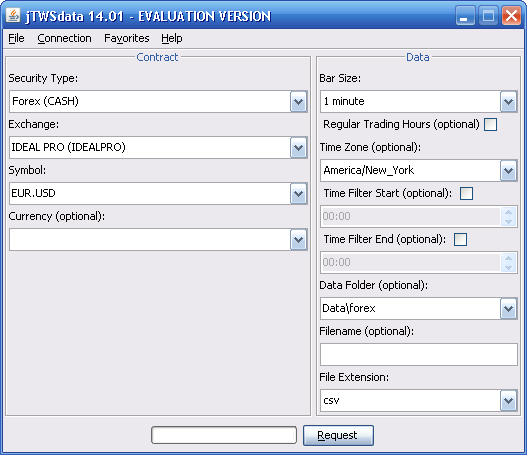Click the Request button
Viewport: 527px width, 455px height.
[x=338, y=436]
